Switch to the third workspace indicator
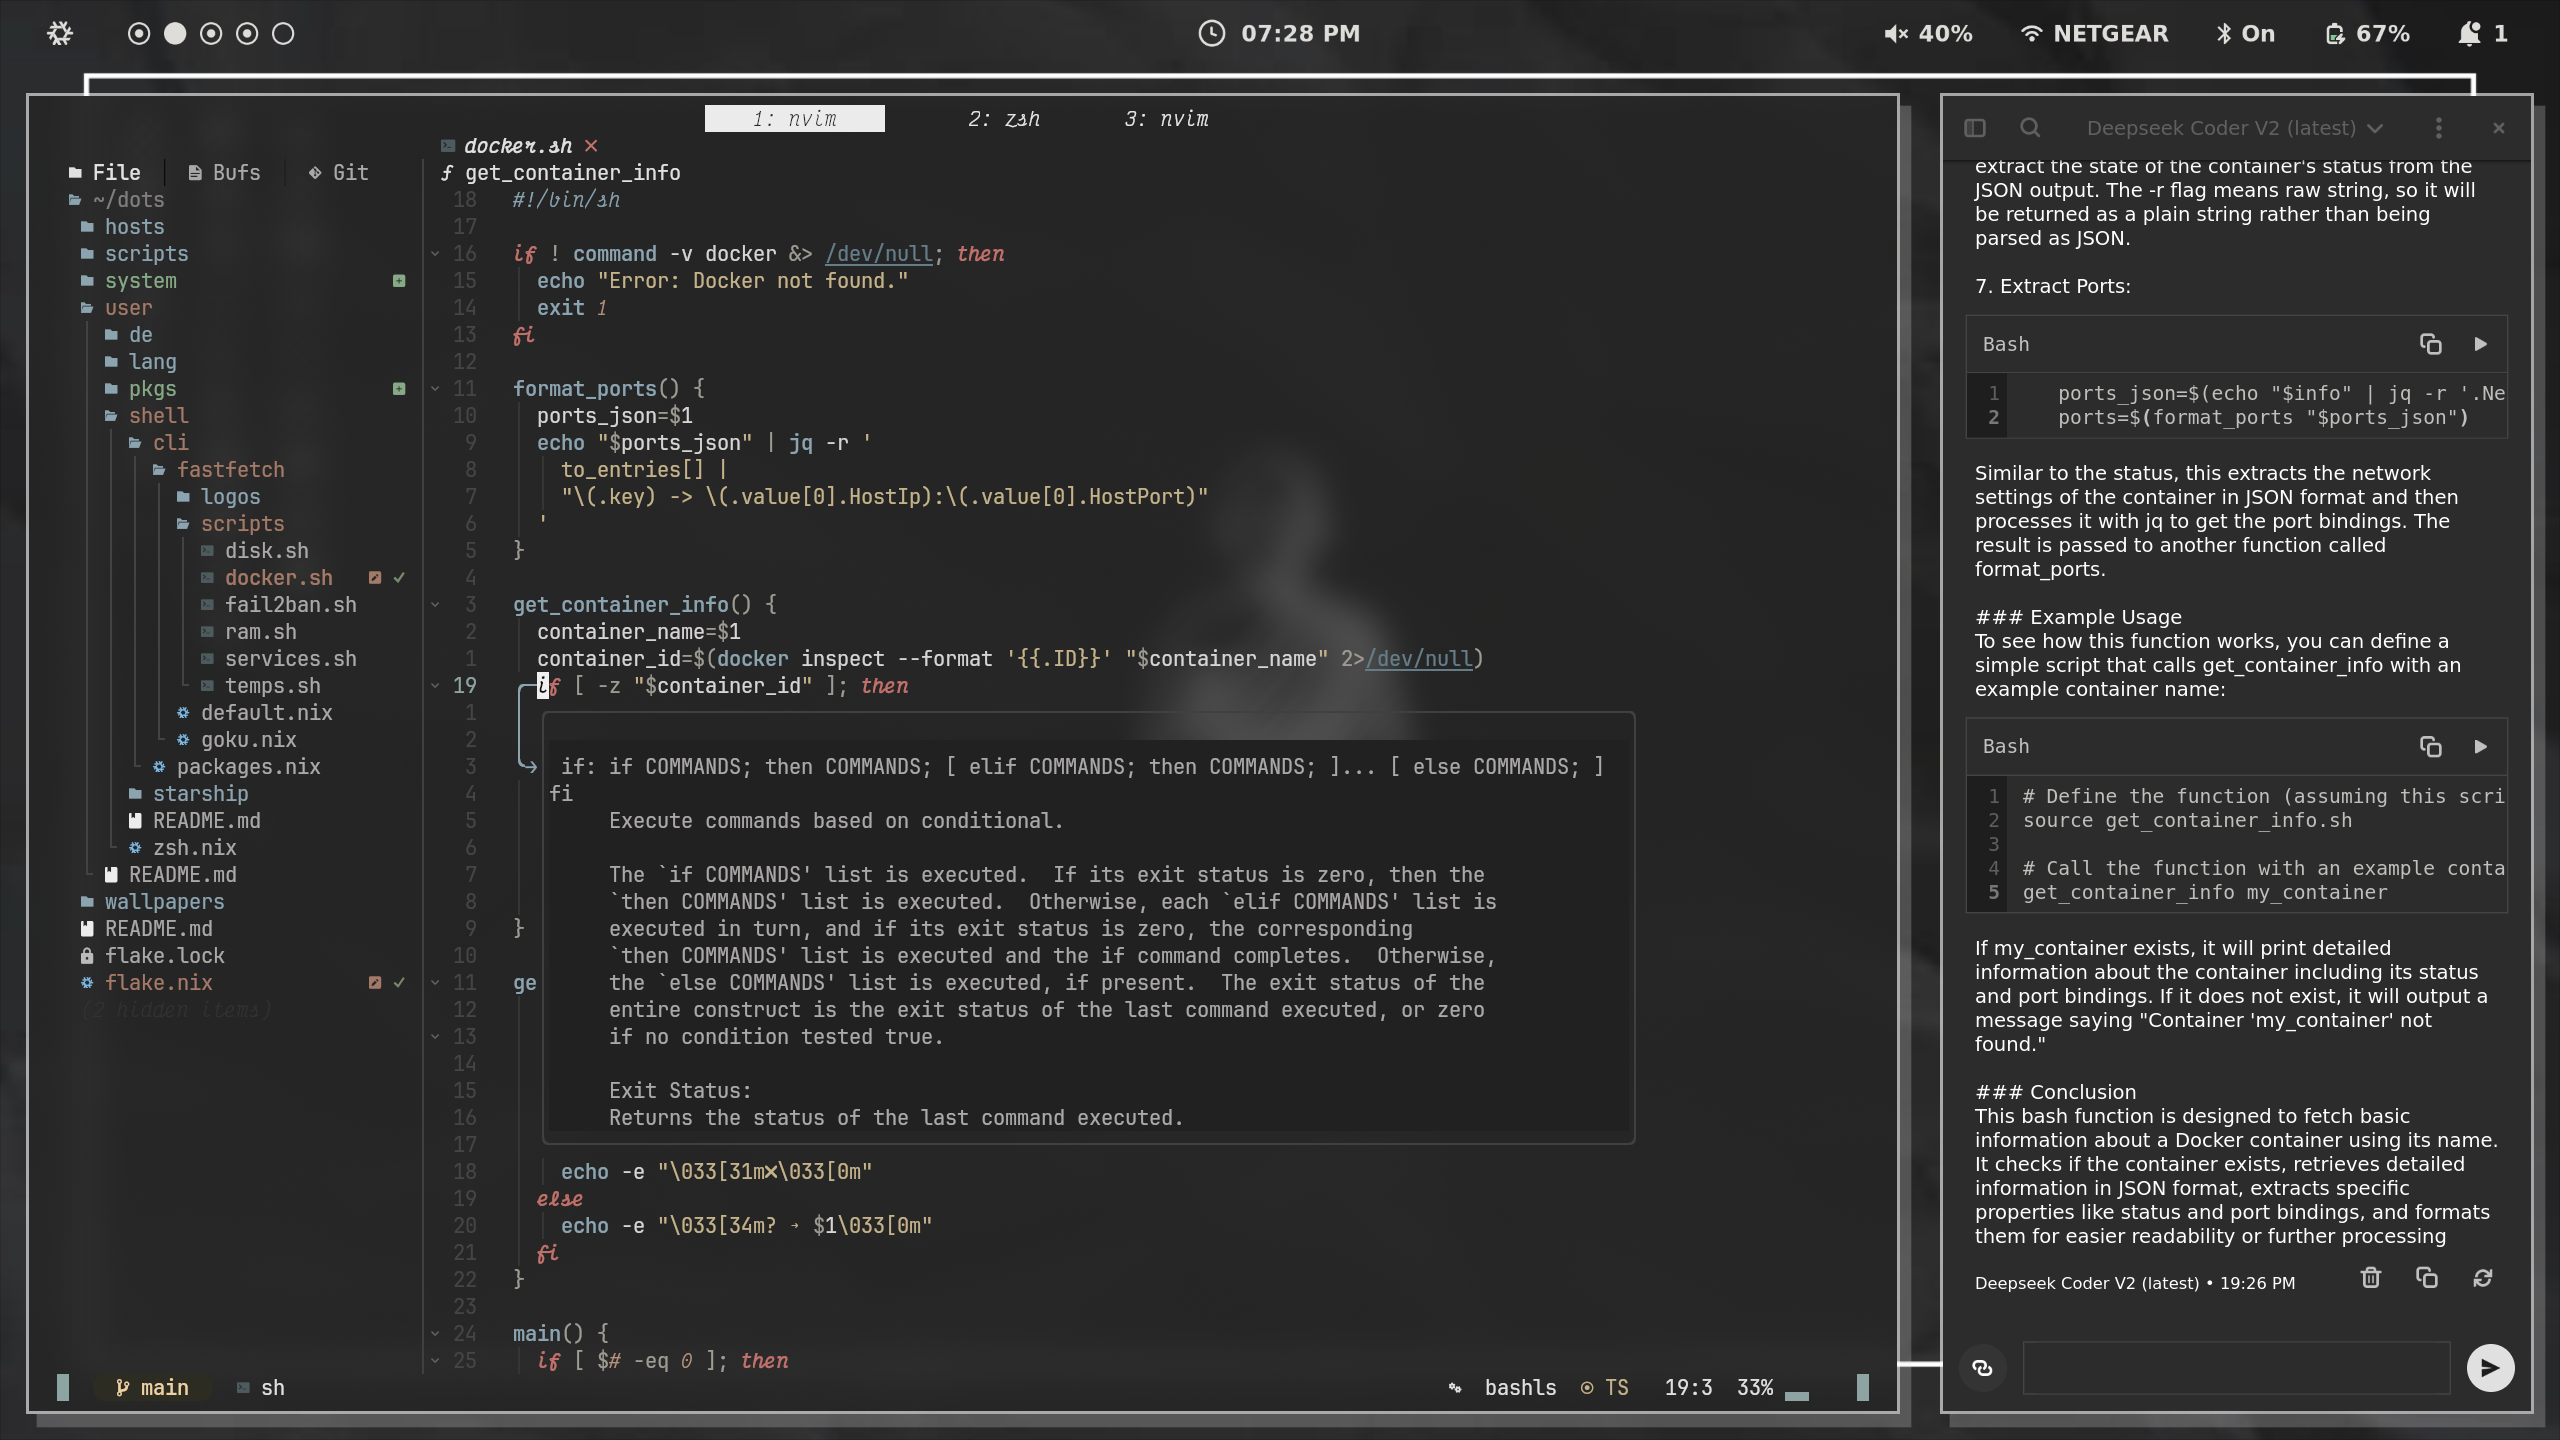 (x=211, y=34)
